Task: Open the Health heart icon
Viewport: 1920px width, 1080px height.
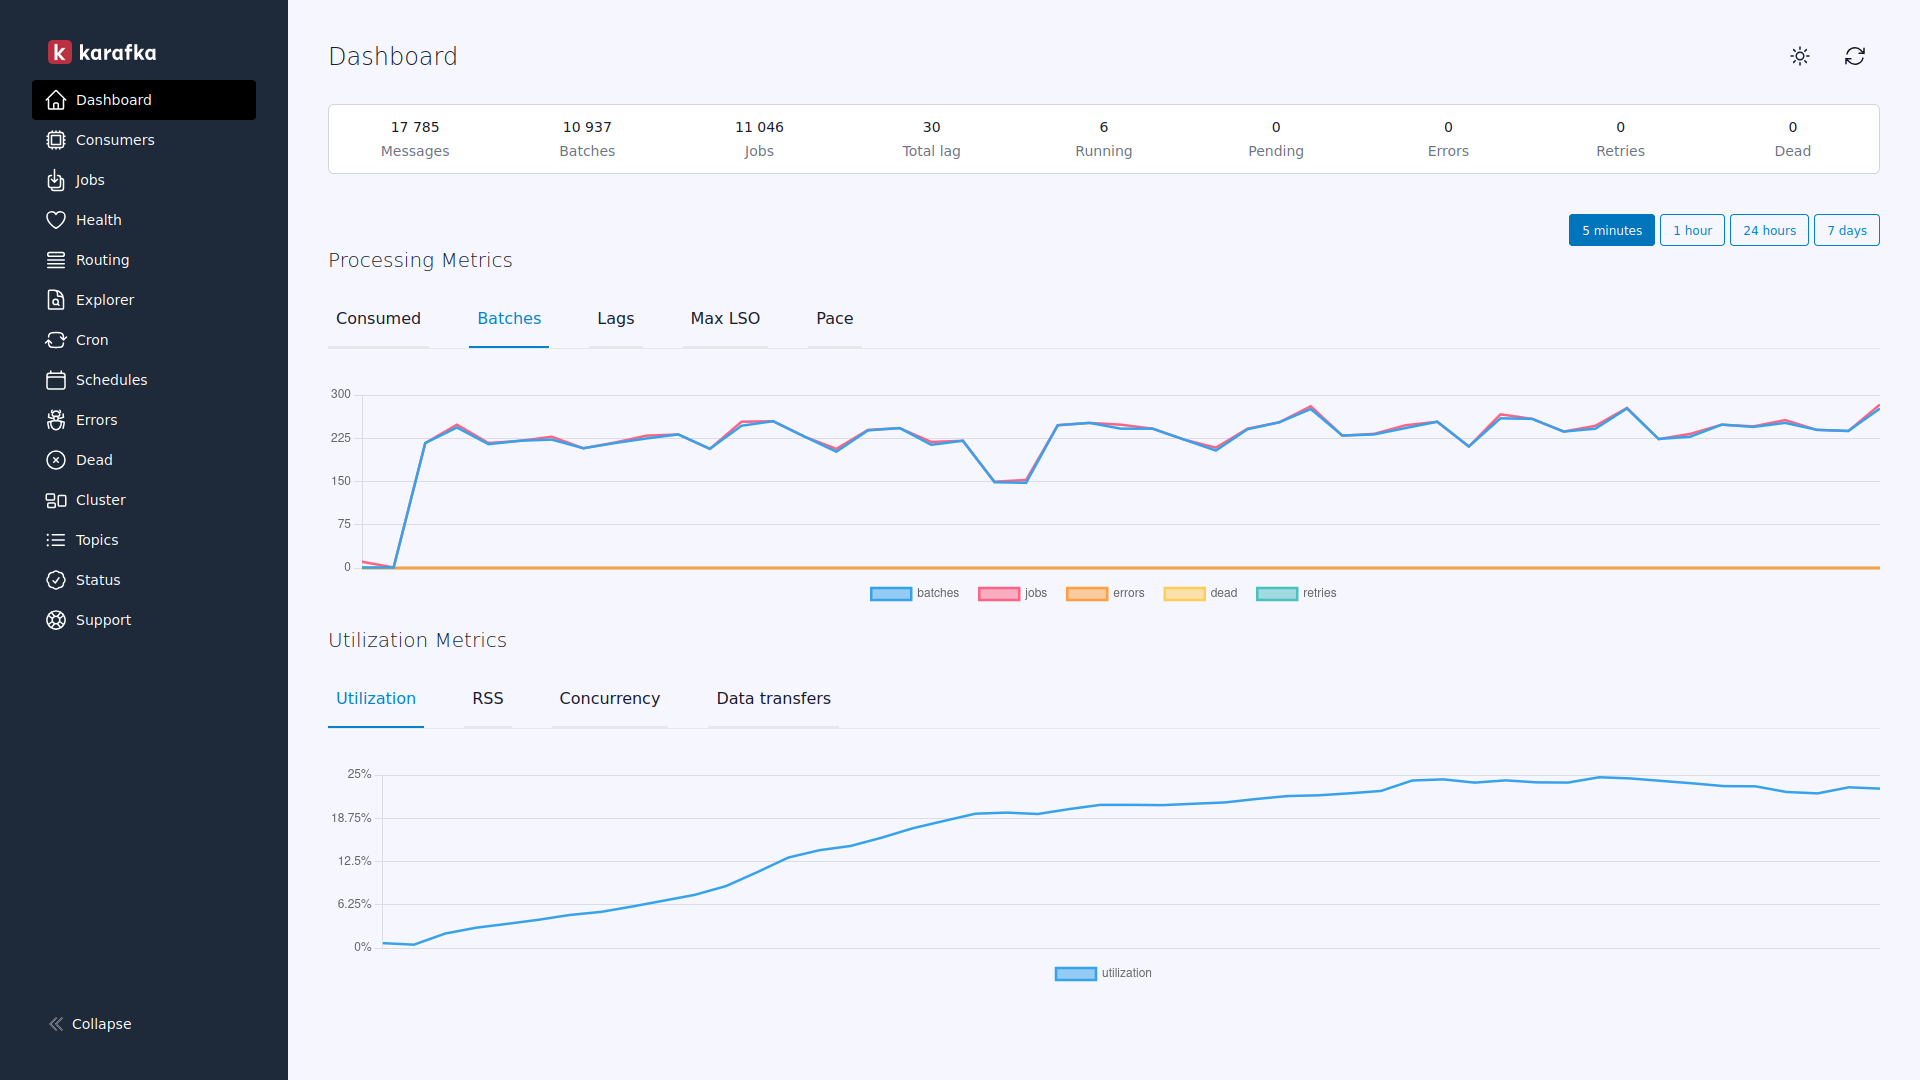Action: point(56,220)
